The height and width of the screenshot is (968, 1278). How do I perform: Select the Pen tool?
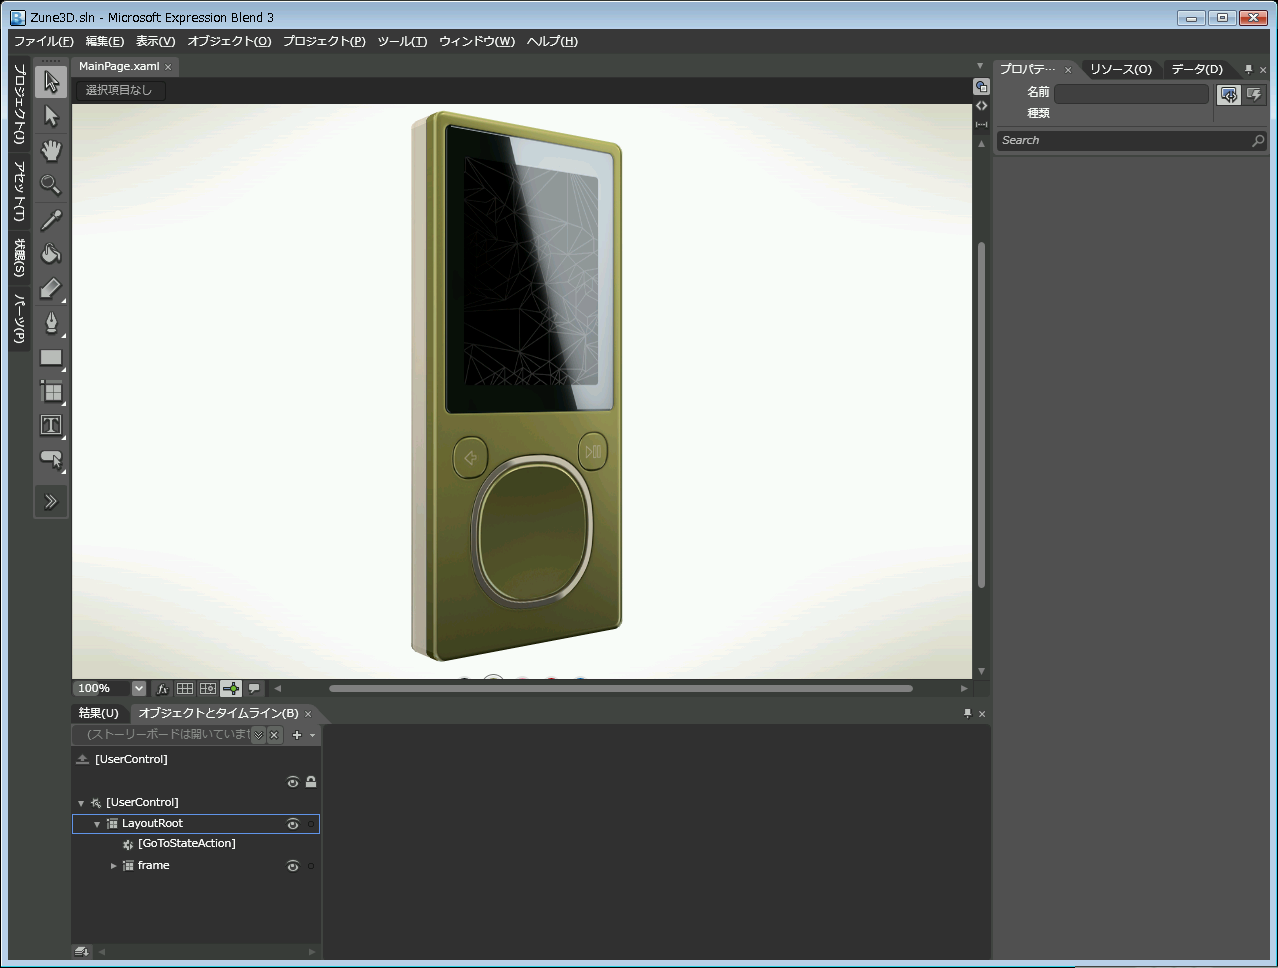coord(51,322)
